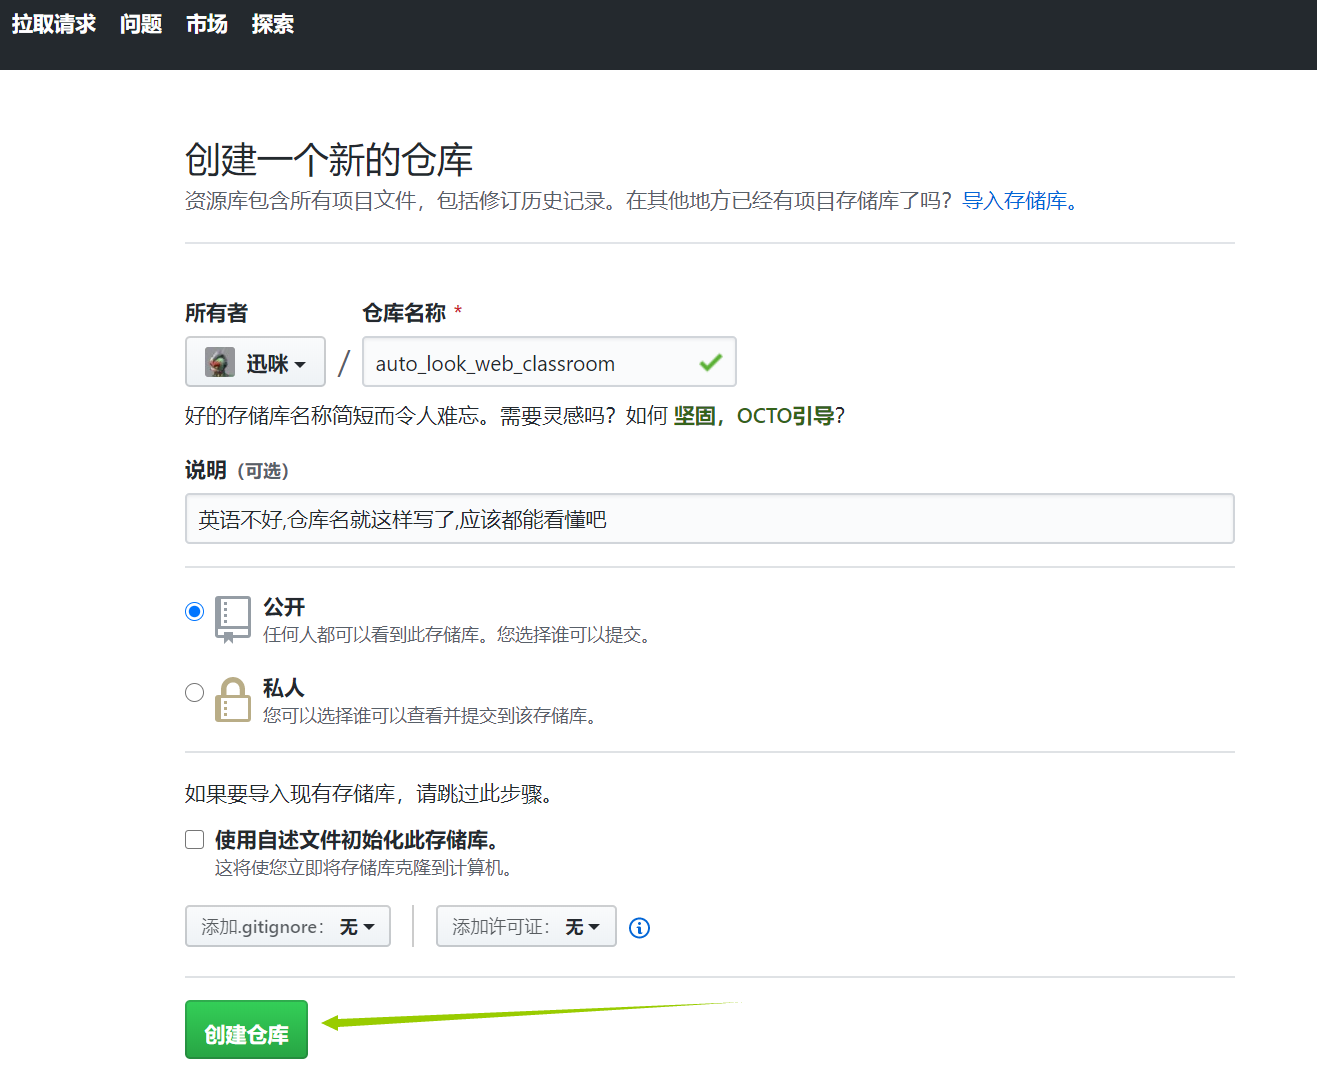Click the 说明 description input field
The width and height of the screenshot is (1317, 1085).
(708, 518)
